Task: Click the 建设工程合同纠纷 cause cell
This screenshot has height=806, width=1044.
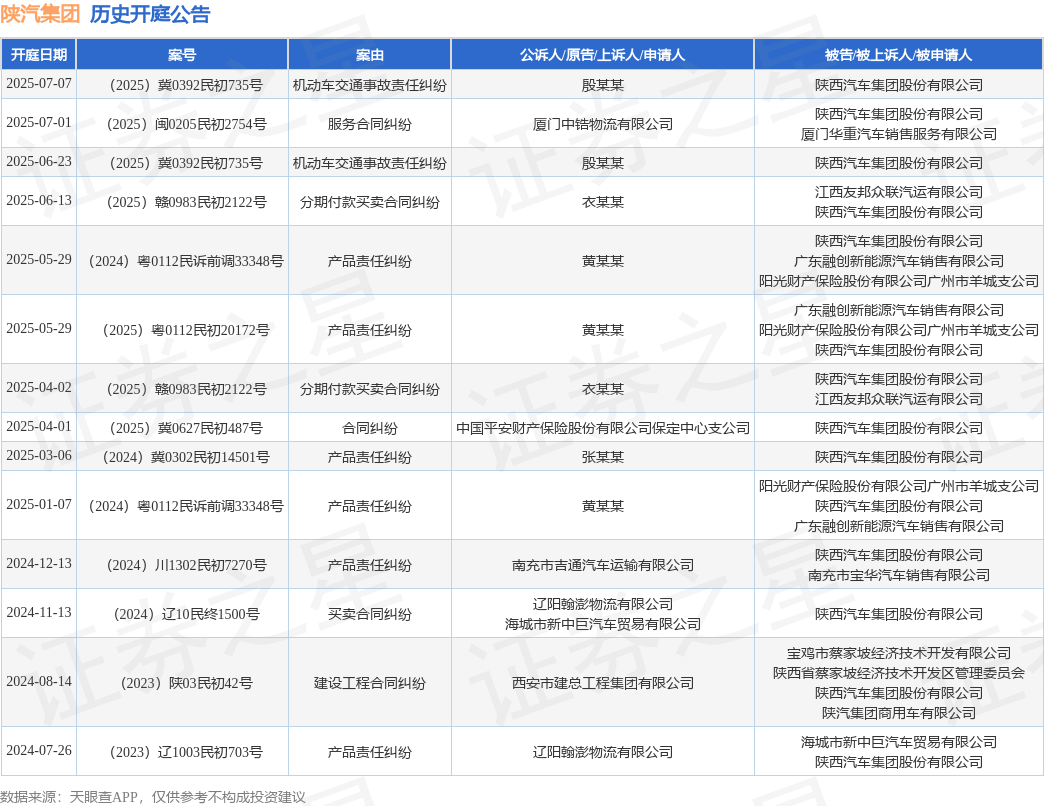Action: click(x=370, y=684)
